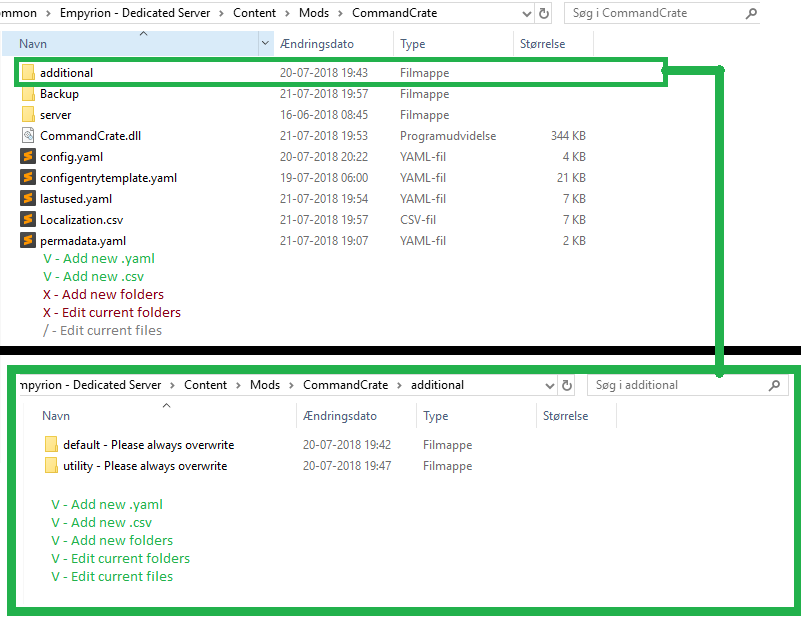Viewport: 801px width, 619px height.
Task: Go to CommandCrate in lower breadcrumb
Action: 345,385
